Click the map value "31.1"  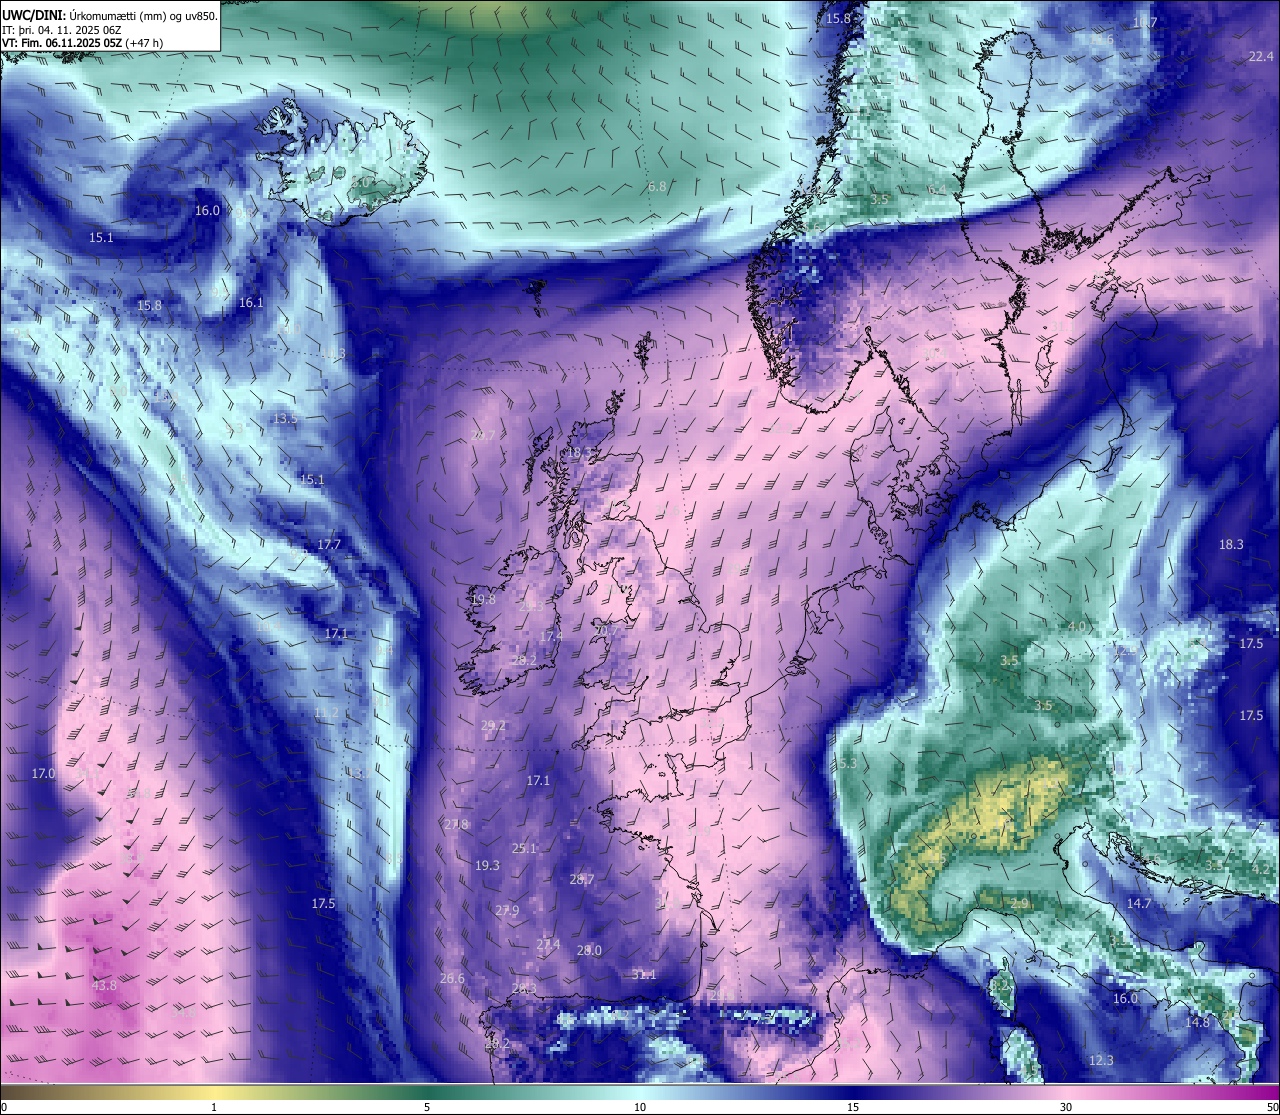[643, 974]
